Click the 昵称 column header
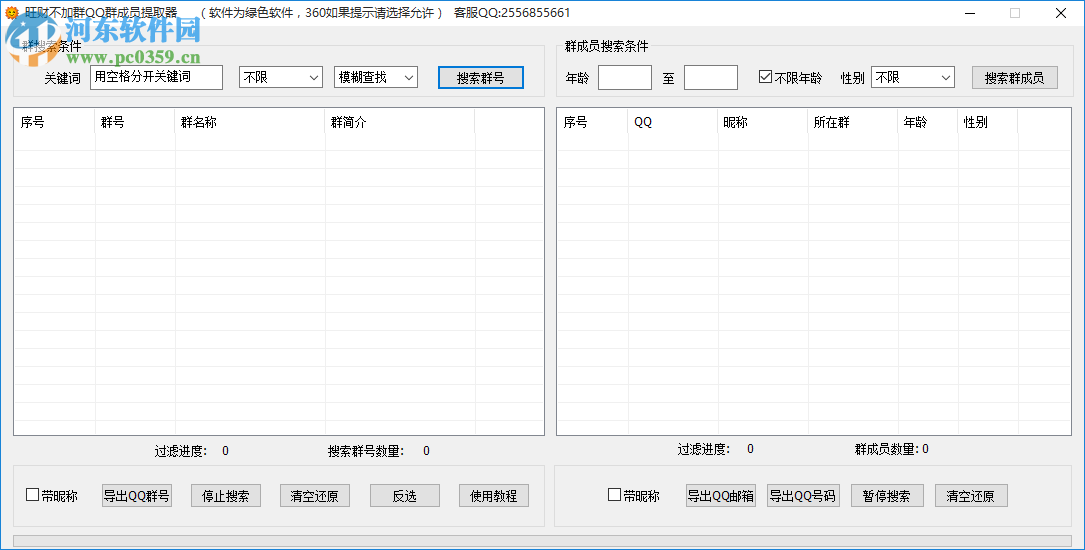Viewport: 1085px width, 550px height. pyautogui.click(x=763, y=122)
